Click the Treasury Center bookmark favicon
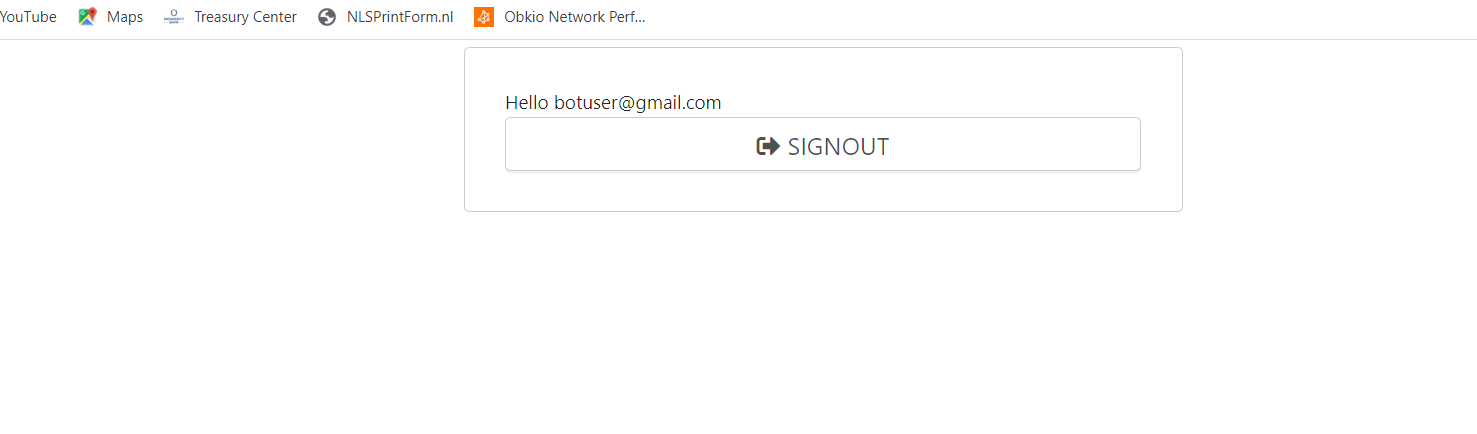1477x434 pixels. coord(174,17)
